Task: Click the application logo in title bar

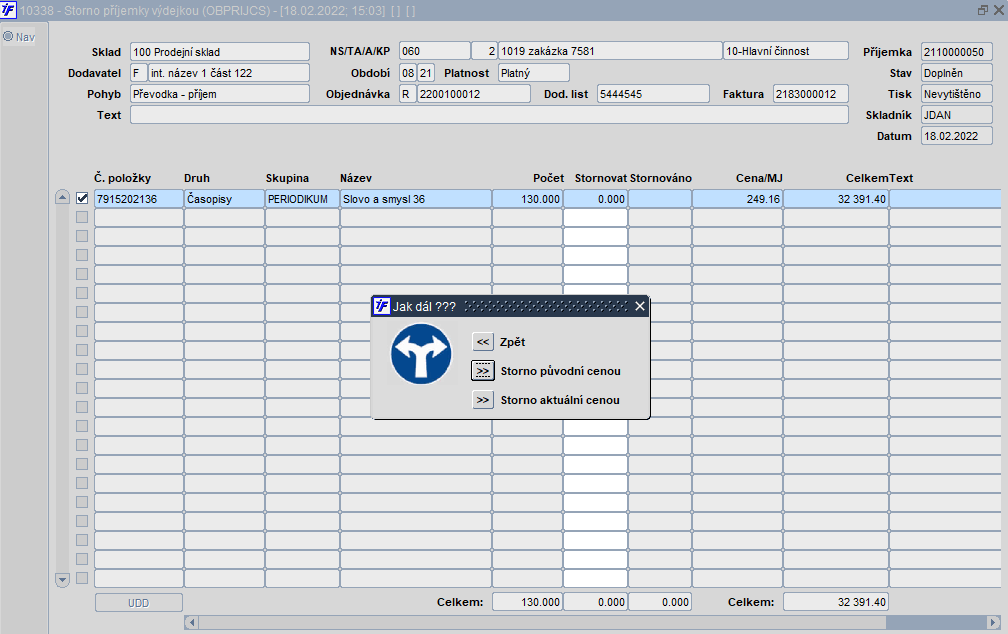Action: 9,9
